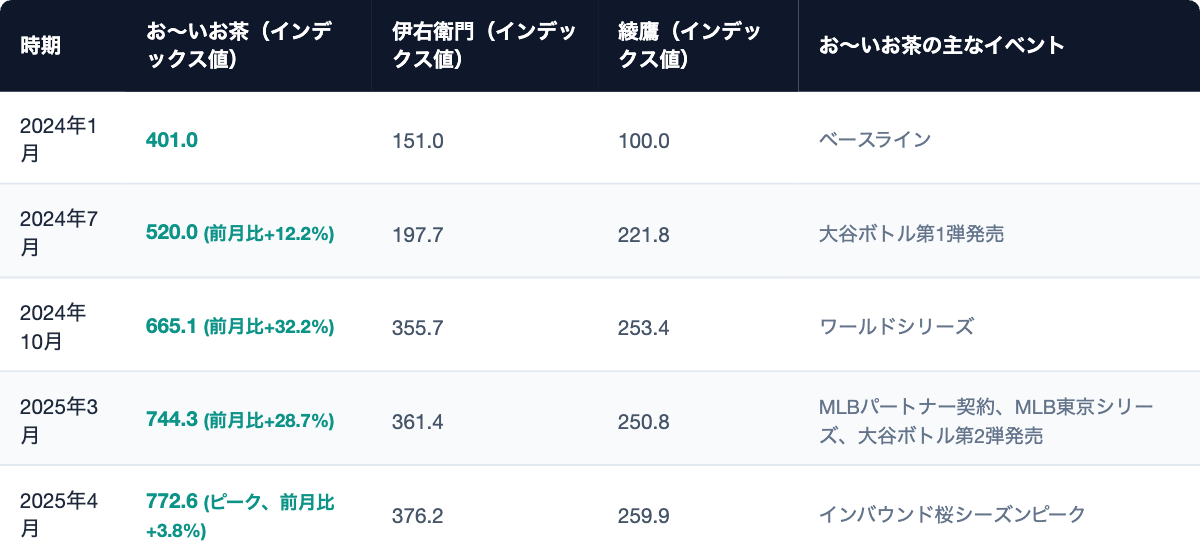Screen dimensions: 1200x559
Task: Click the 綾鷹（インデックス値） column header
Action: tap(690, 46)
